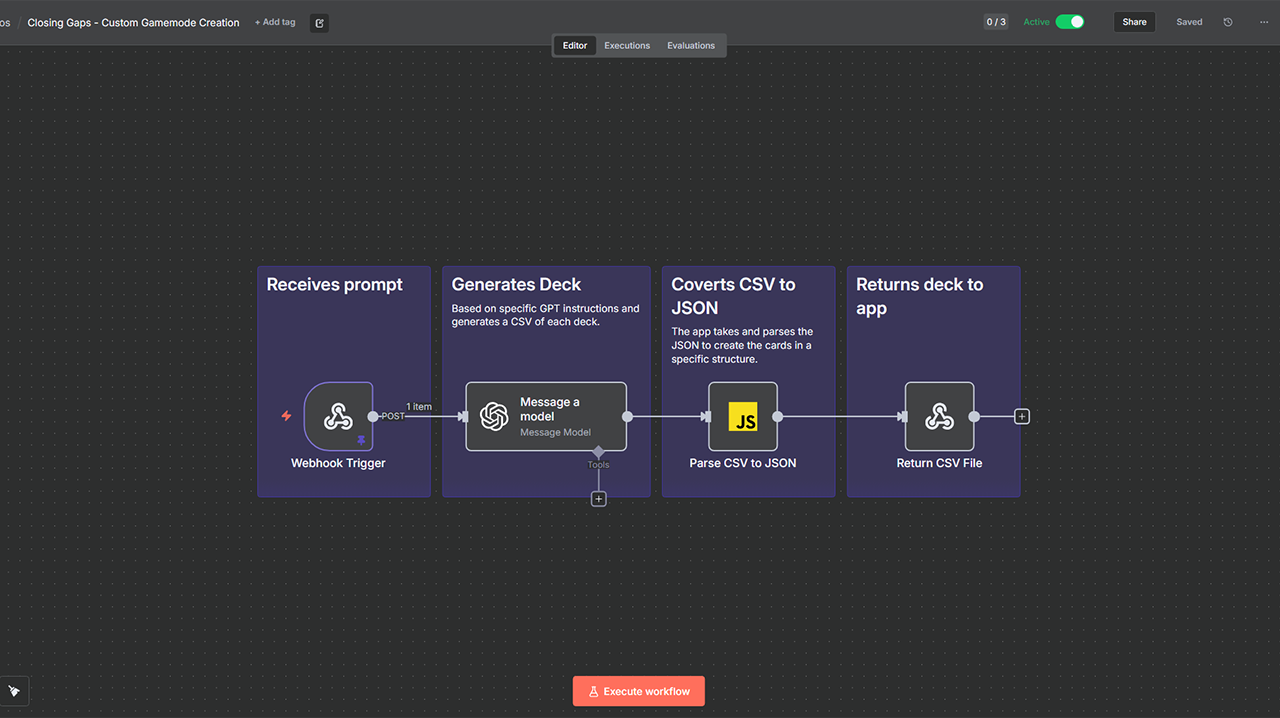Switch to the Evaluations tab
The image size is (1280, 718).
(691, 45)
